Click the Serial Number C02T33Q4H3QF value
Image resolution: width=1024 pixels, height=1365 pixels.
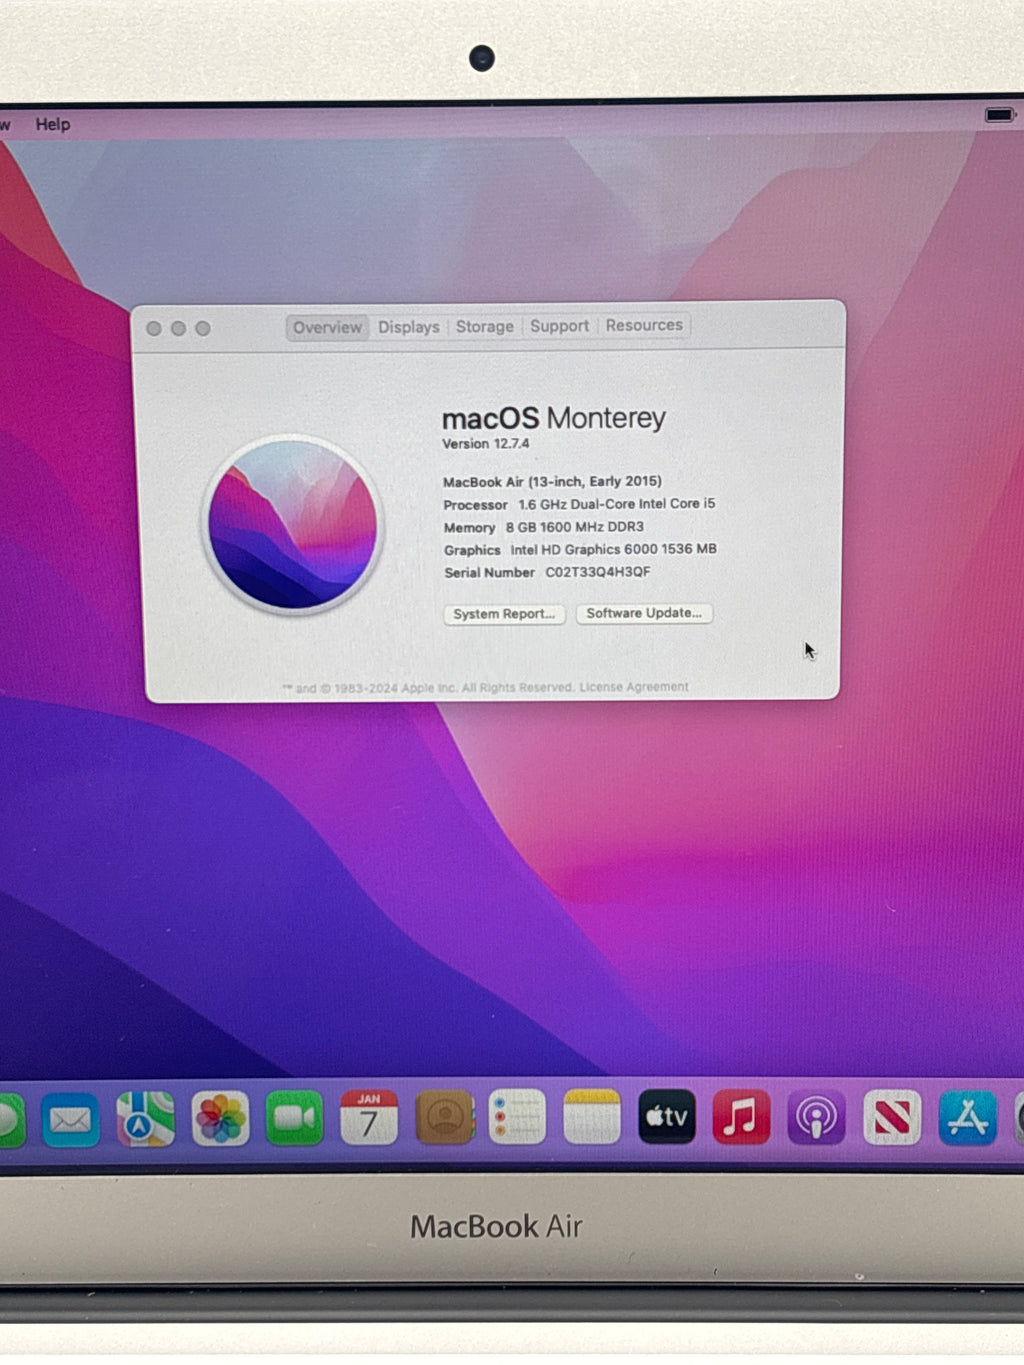[598, 572]
